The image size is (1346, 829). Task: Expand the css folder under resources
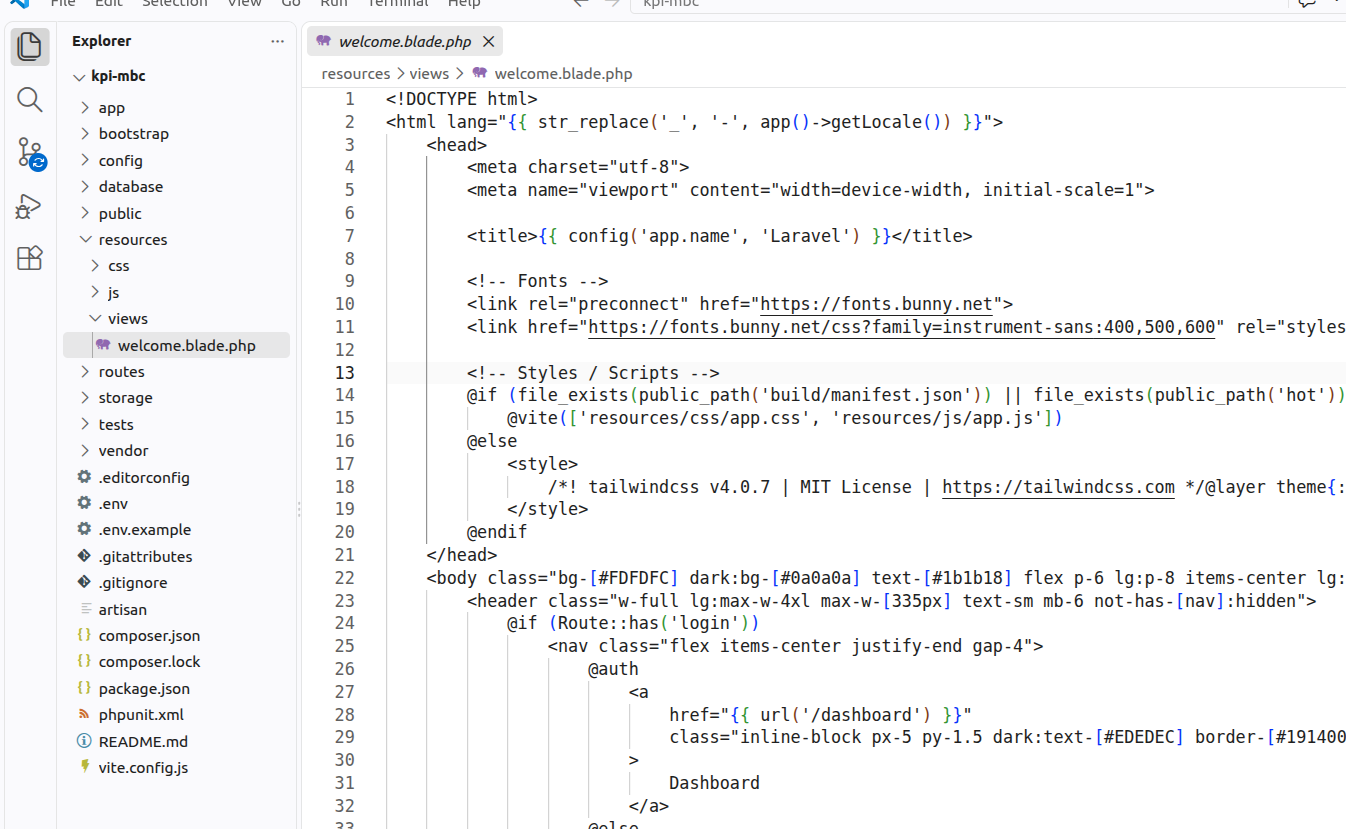96,266
